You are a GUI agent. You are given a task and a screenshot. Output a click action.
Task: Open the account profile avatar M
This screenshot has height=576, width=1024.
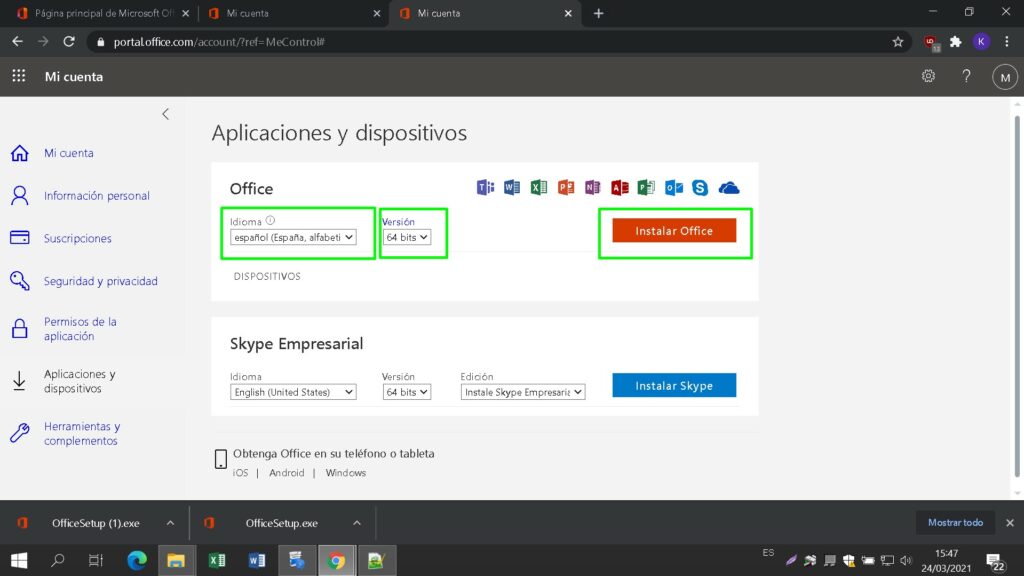click(x=1004, y=77)
